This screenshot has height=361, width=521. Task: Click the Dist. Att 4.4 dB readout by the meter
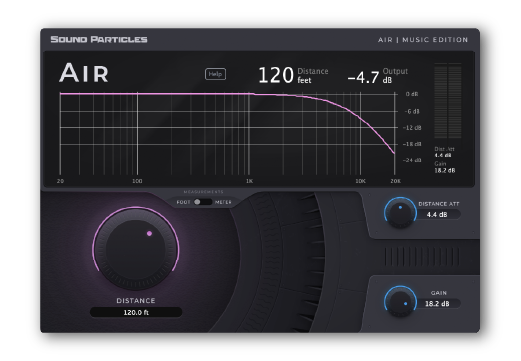pyautogui.click(x=444, y=152)
